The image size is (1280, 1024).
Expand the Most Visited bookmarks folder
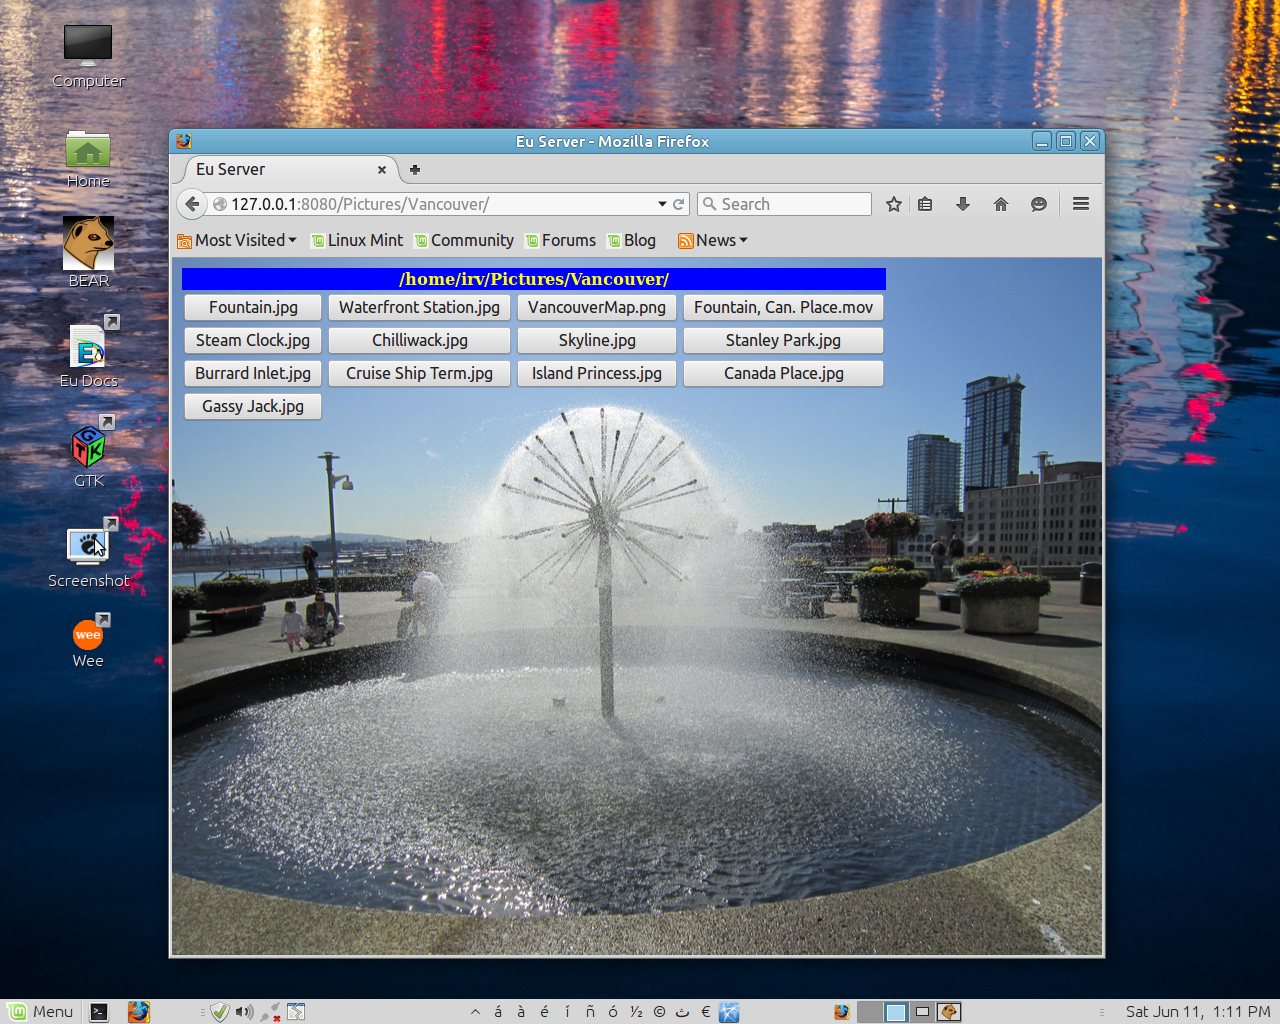pyautogui.click(x=238, y=240)
